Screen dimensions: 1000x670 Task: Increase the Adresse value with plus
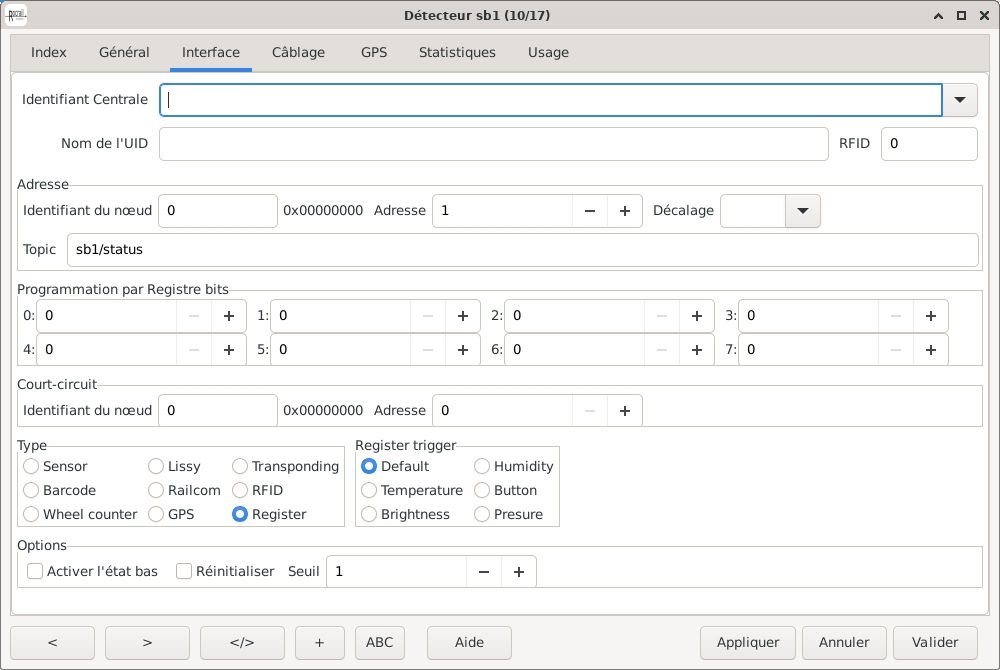pyautogui.click(x=625, y=211)
